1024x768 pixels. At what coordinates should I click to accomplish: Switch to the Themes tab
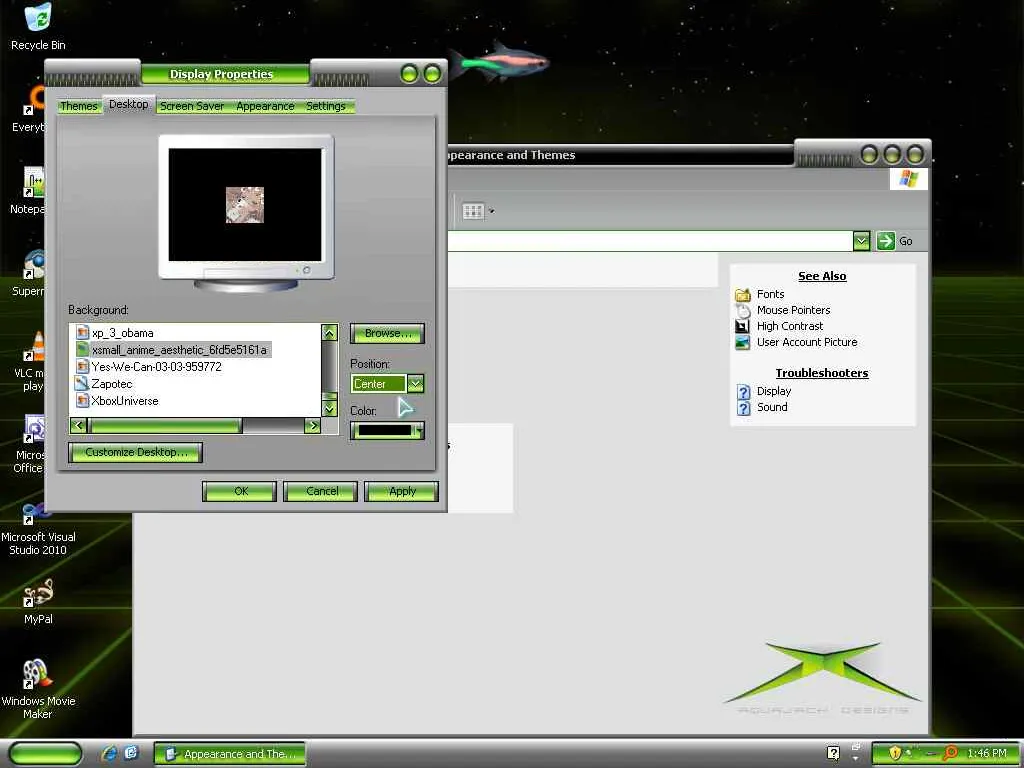pyautogui.click(x=78, y=106)
